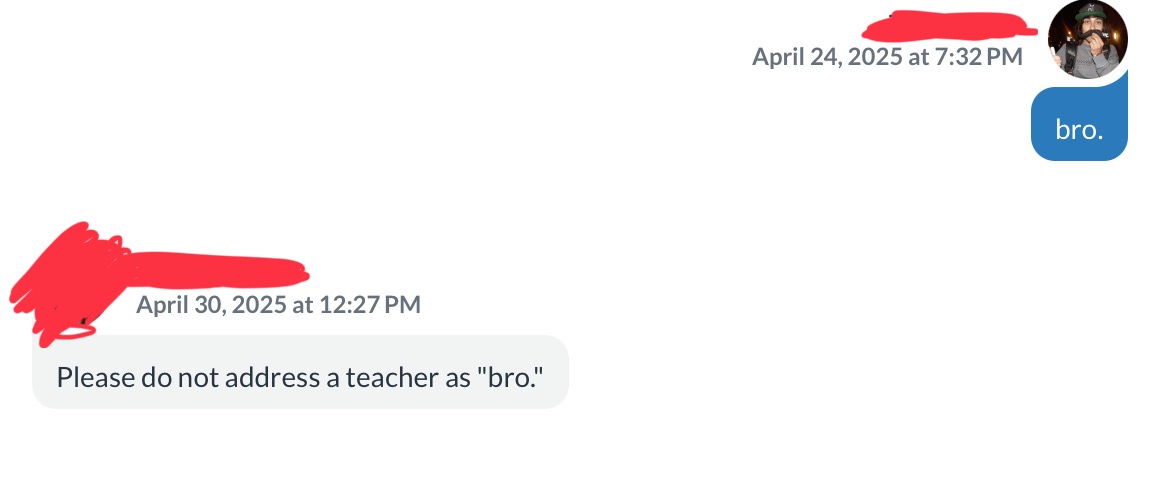Click the sender's profile picture avatar
The image size is (1160, 493).
click(x=1087, y=41)
